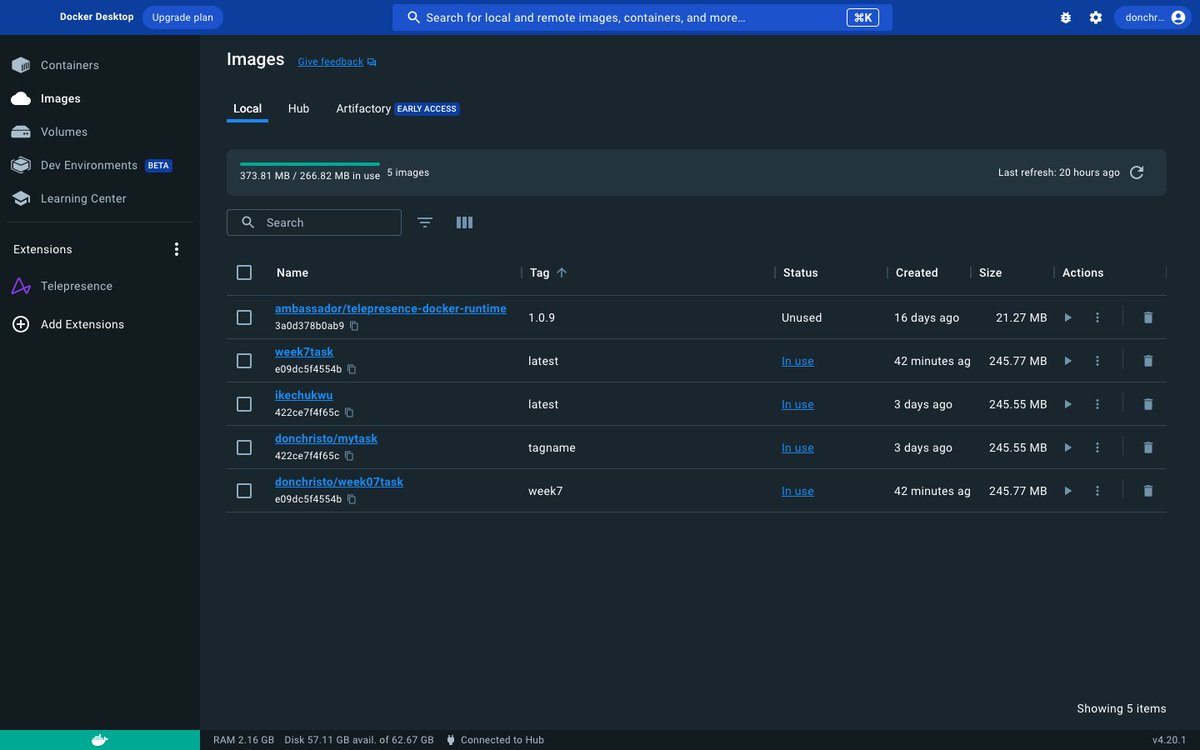Run the ikechukwu image
Viewport: 1200px width, 750px height.
(1068, 404)
